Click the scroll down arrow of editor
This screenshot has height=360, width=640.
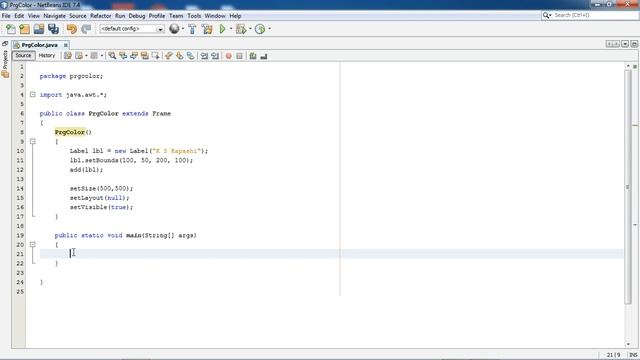[x=628, y=344]
